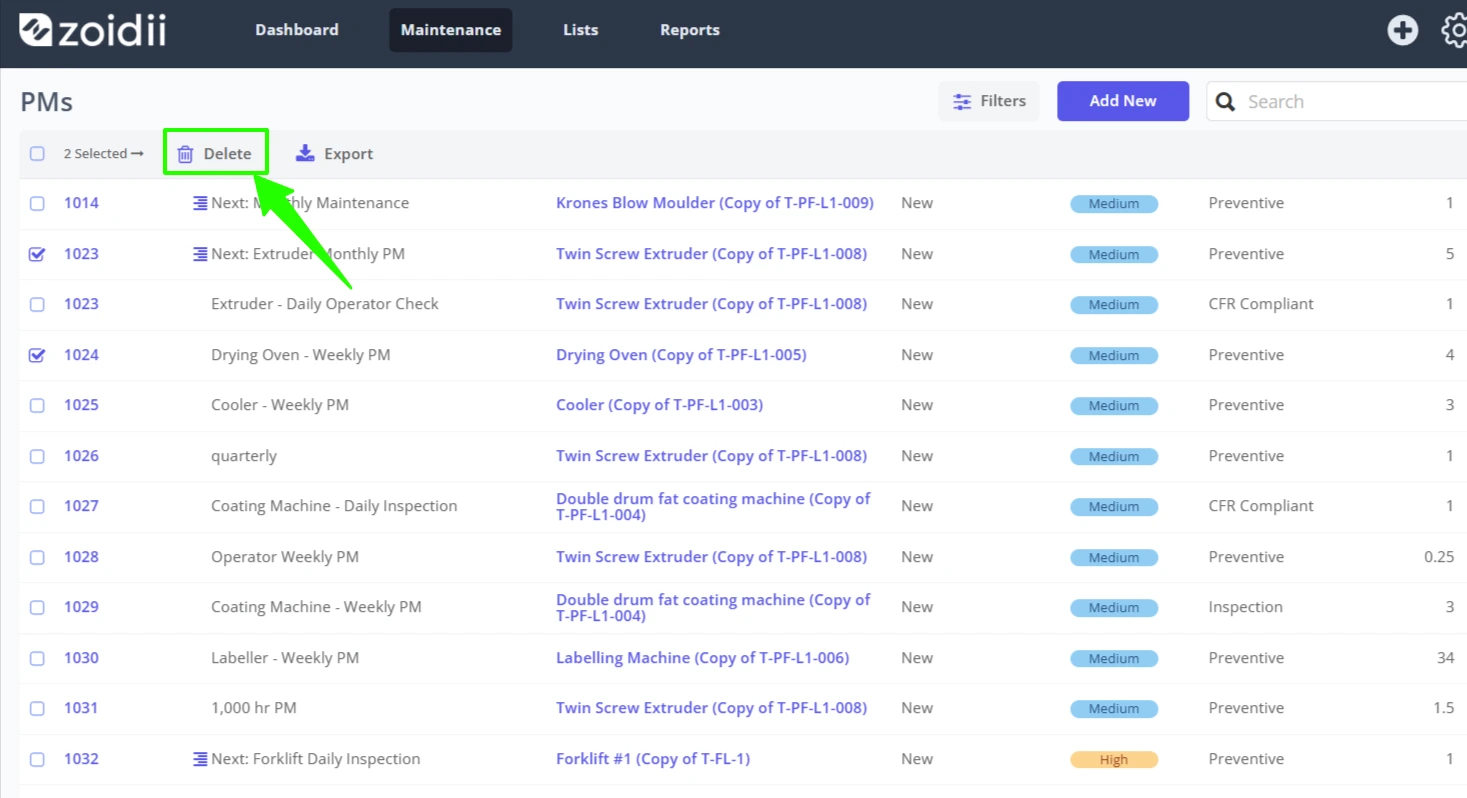The height and width of the screenshot is (798, 1467).
Task: Open the Reports menu
Action: 690,30
